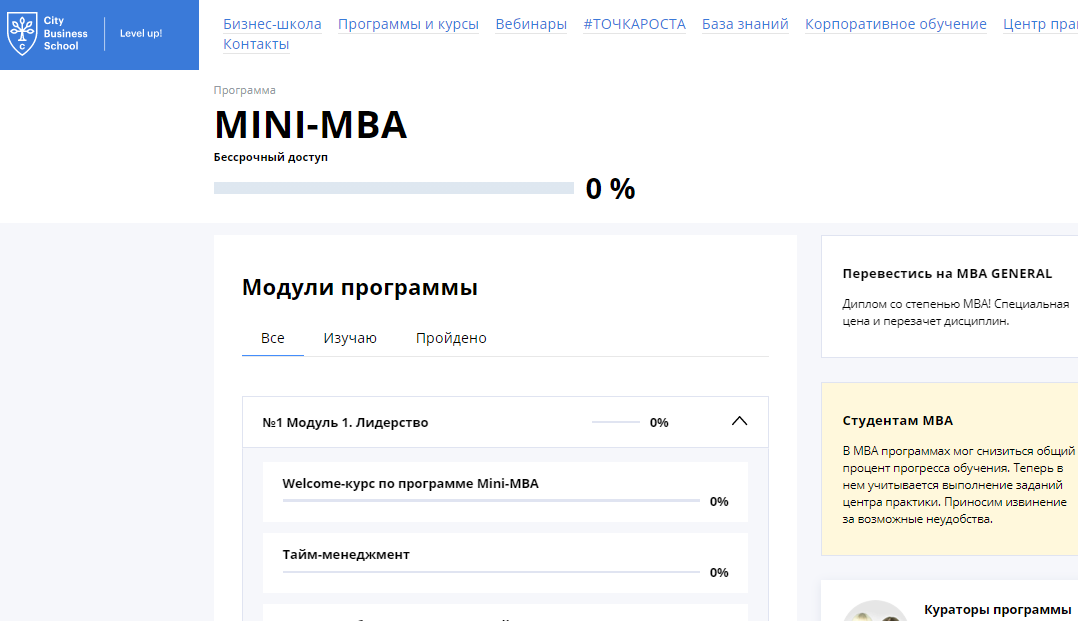The width and height of the screenshot is (1078, 621).
Task: Collapse the Модуль 1. Лидерство chevron
Action: pos(739,421)
